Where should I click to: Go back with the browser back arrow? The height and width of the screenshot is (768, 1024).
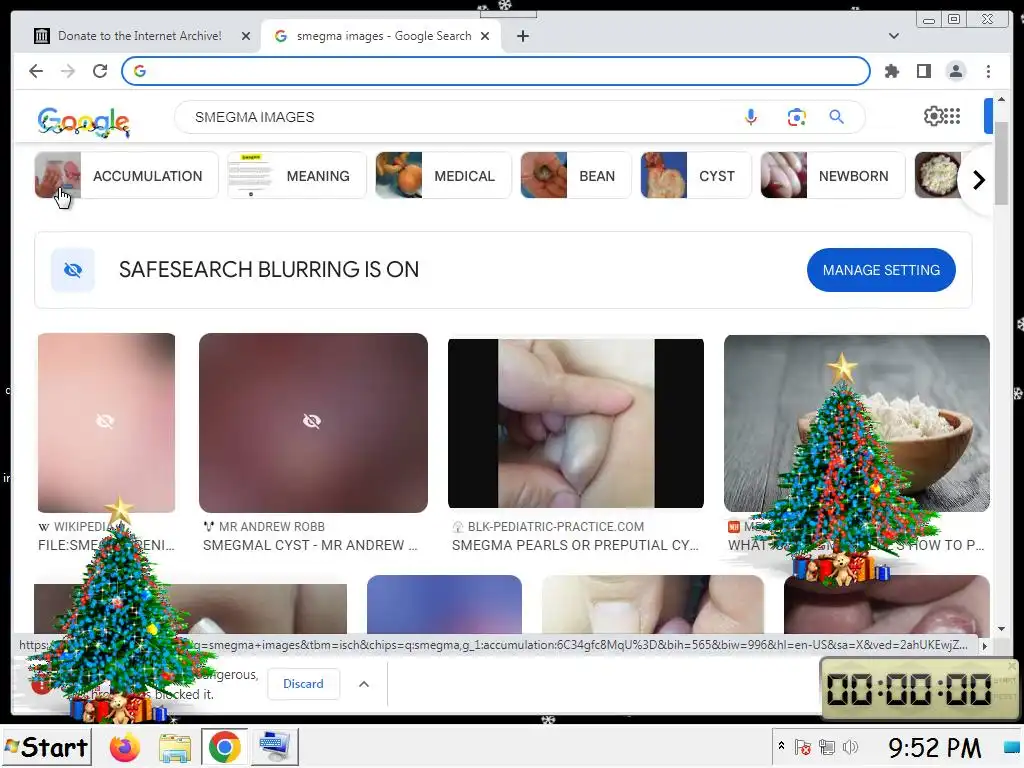[x=36, y=71]
